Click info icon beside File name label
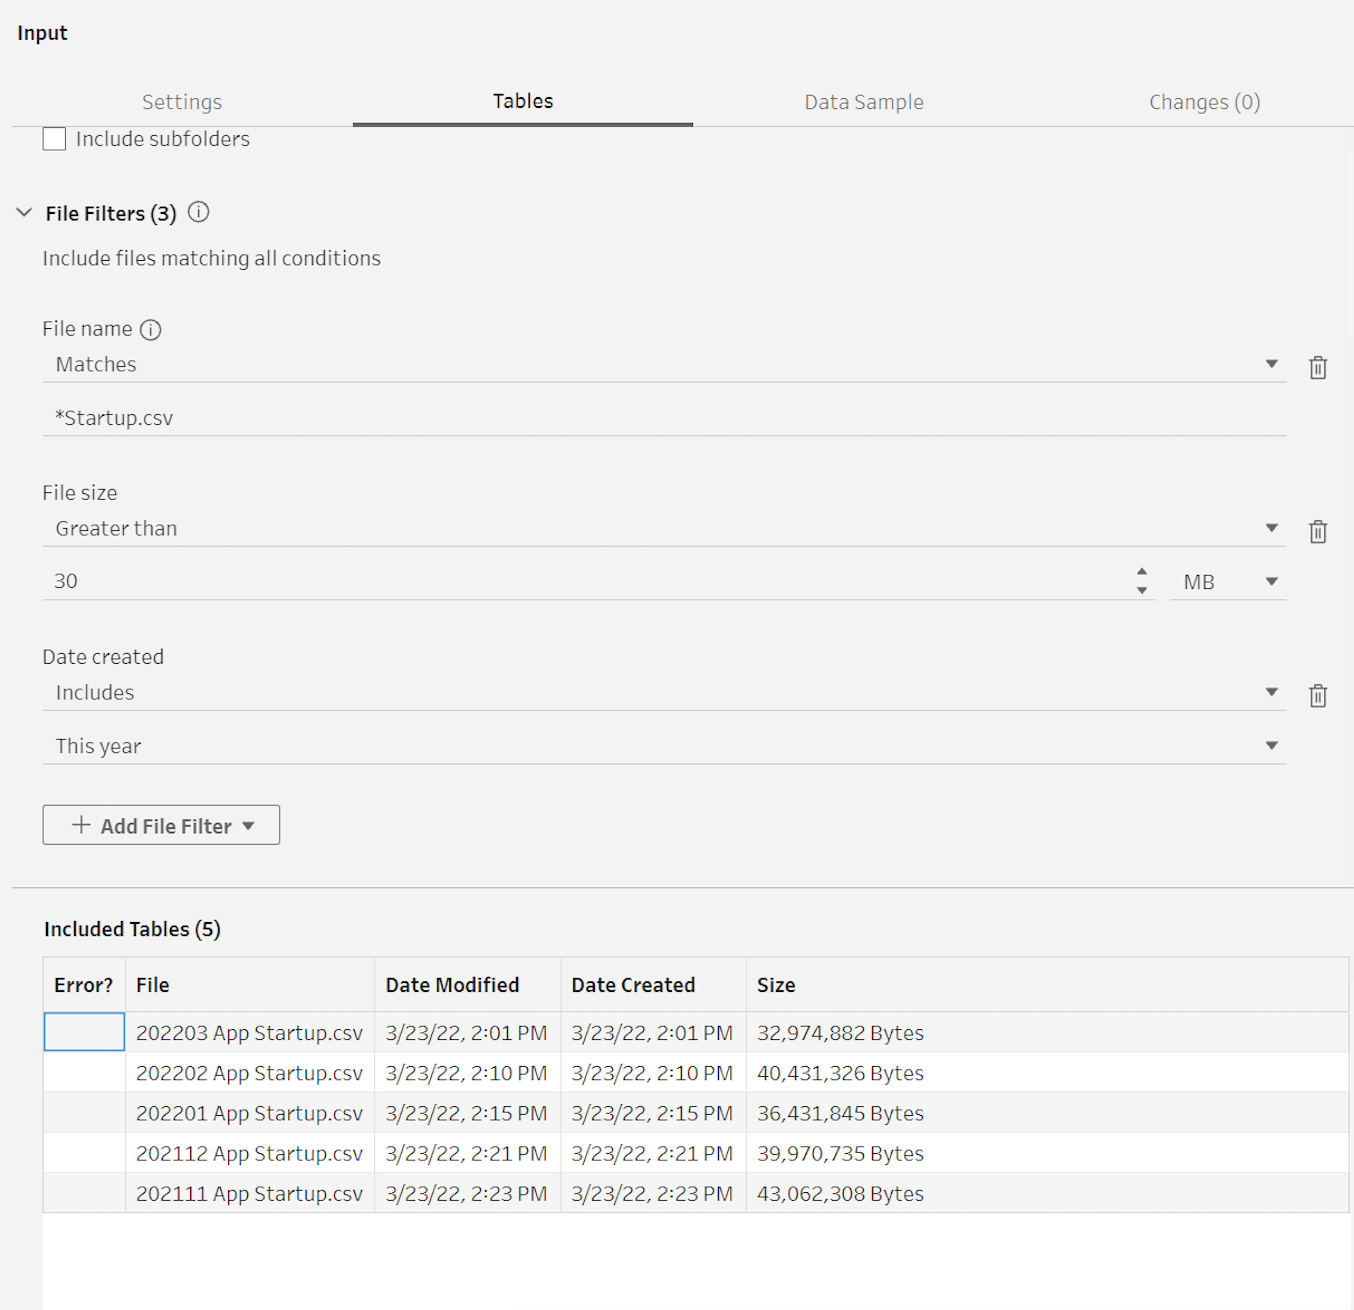 click(x=151, y=330)
